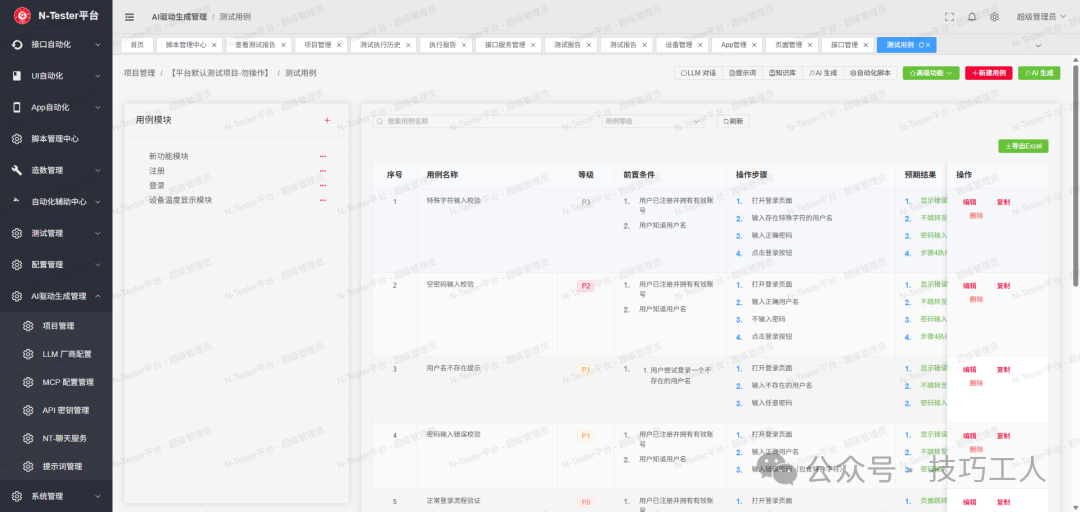Click the 造数管理 wrench icon

tap(17, 170)
